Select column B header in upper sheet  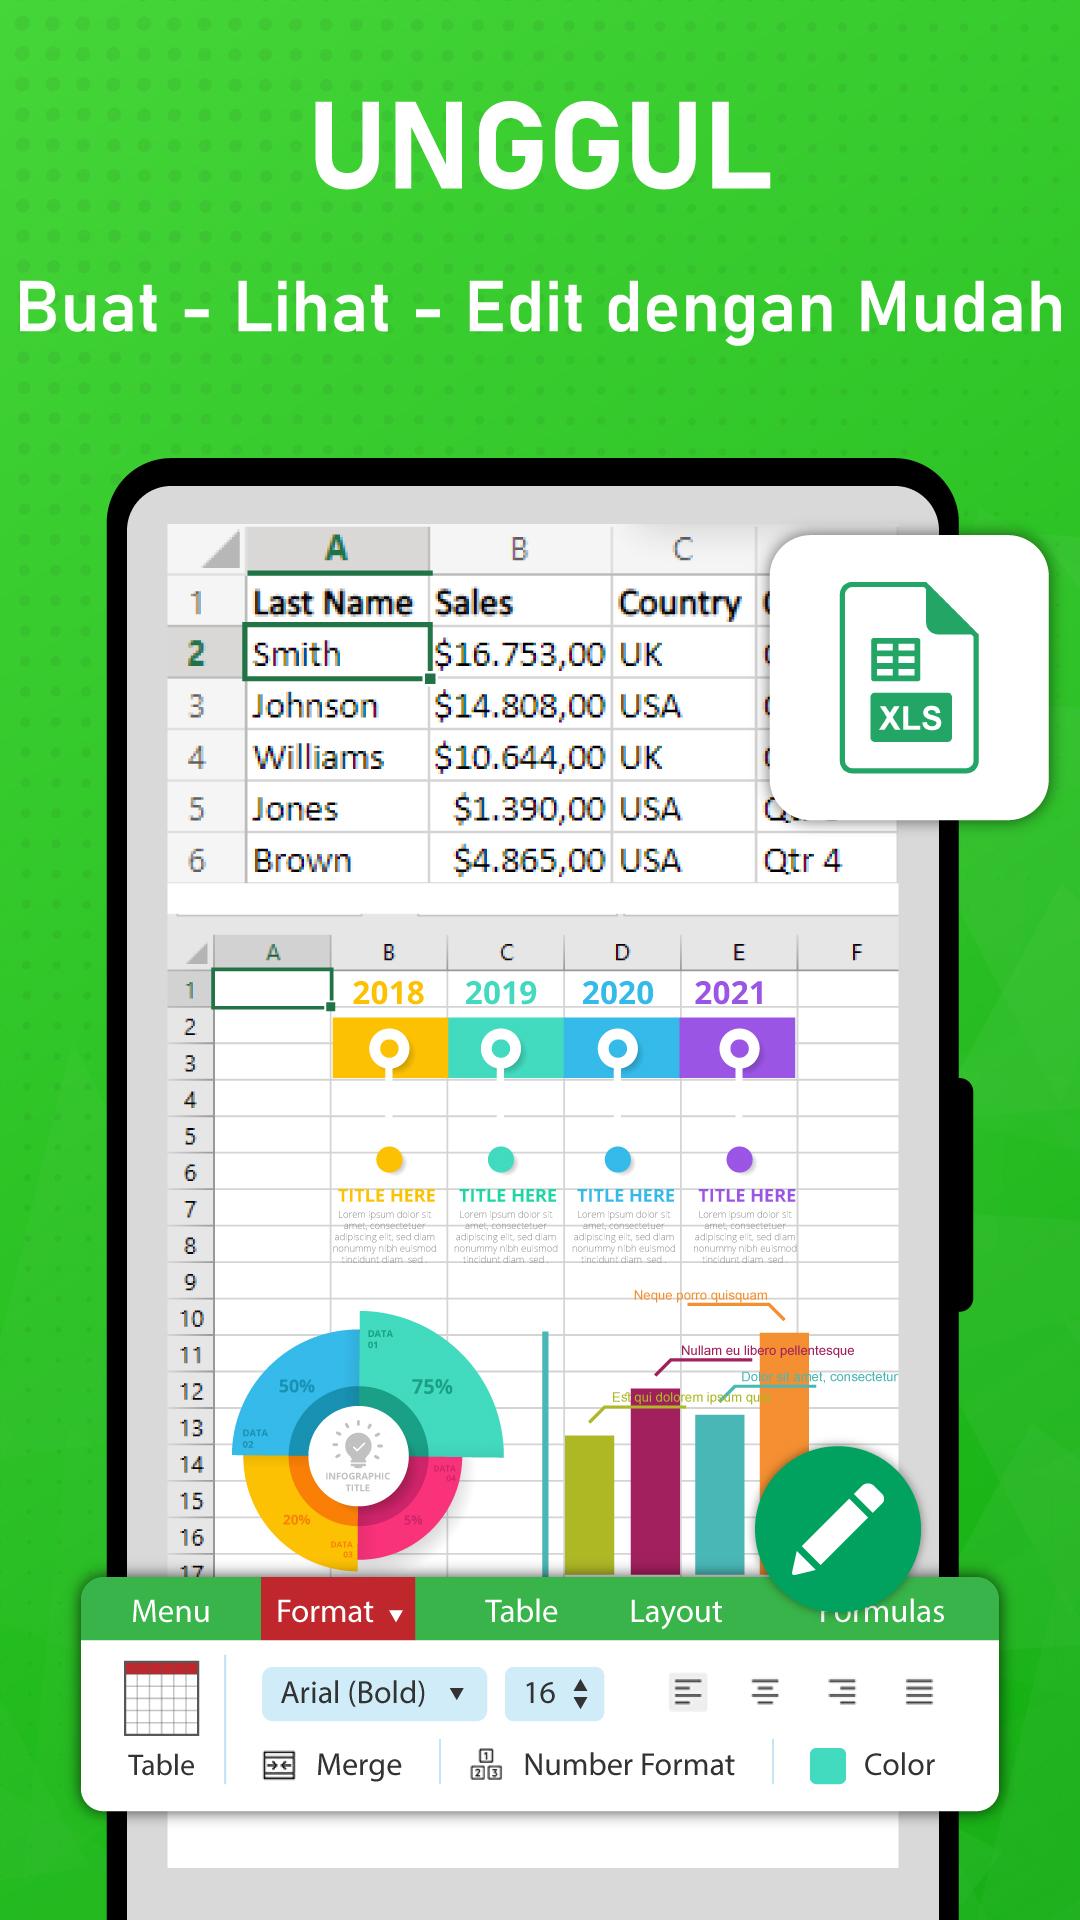[x=521, y=548]
